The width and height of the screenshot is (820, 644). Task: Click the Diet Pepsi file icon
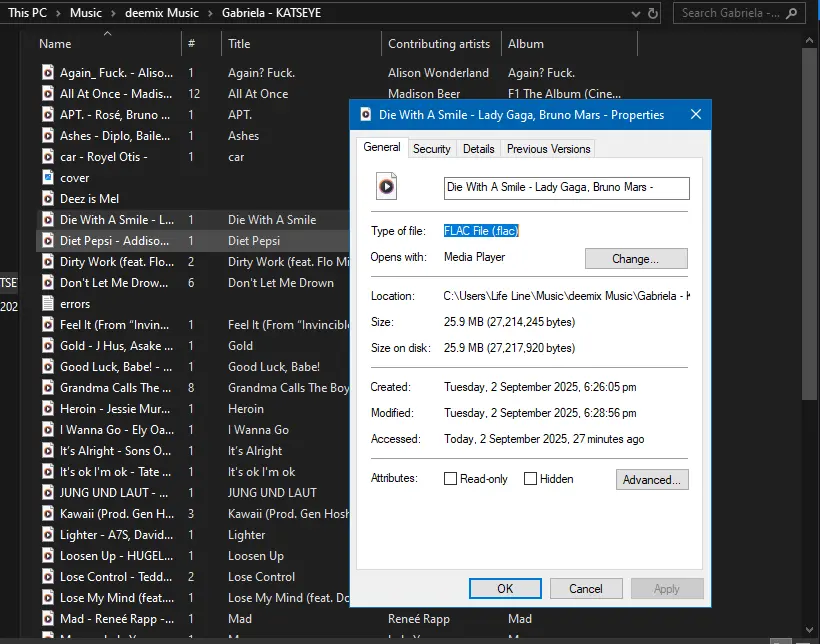[48, 241]
